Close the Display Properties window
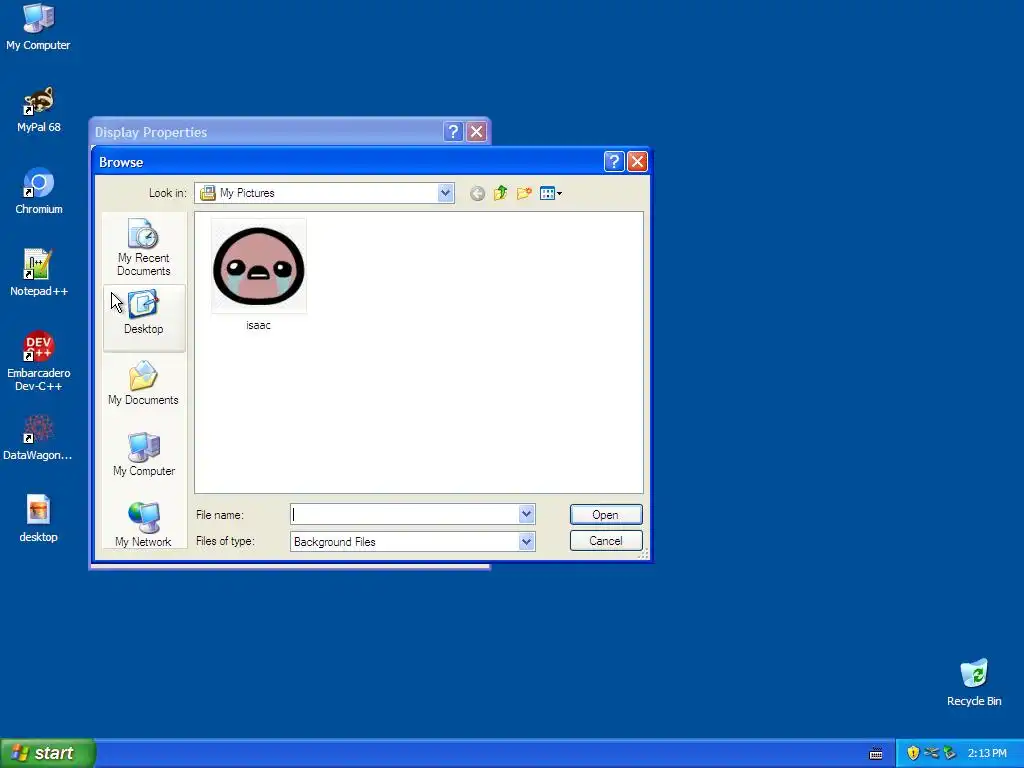 coord(477,132)
